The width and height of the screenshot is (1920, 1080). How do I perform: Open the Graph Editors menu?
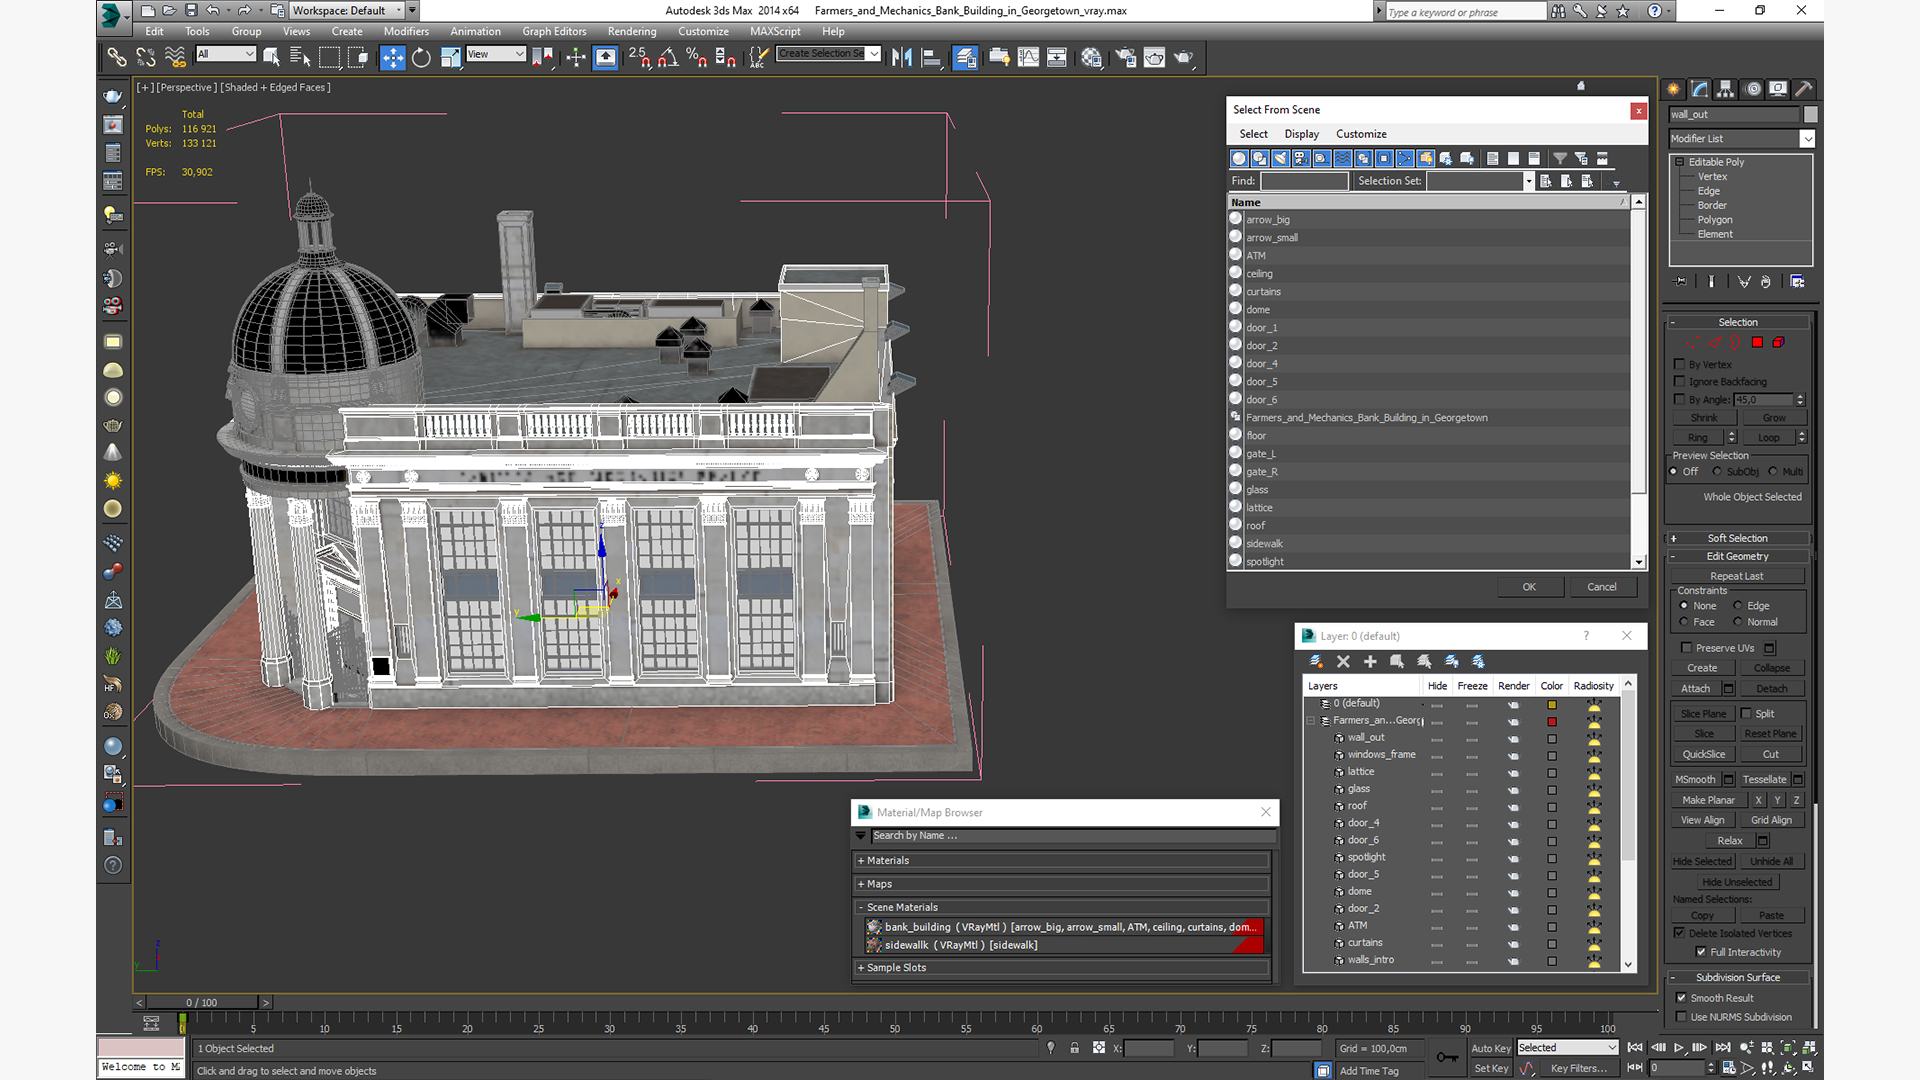pos(554,32)
